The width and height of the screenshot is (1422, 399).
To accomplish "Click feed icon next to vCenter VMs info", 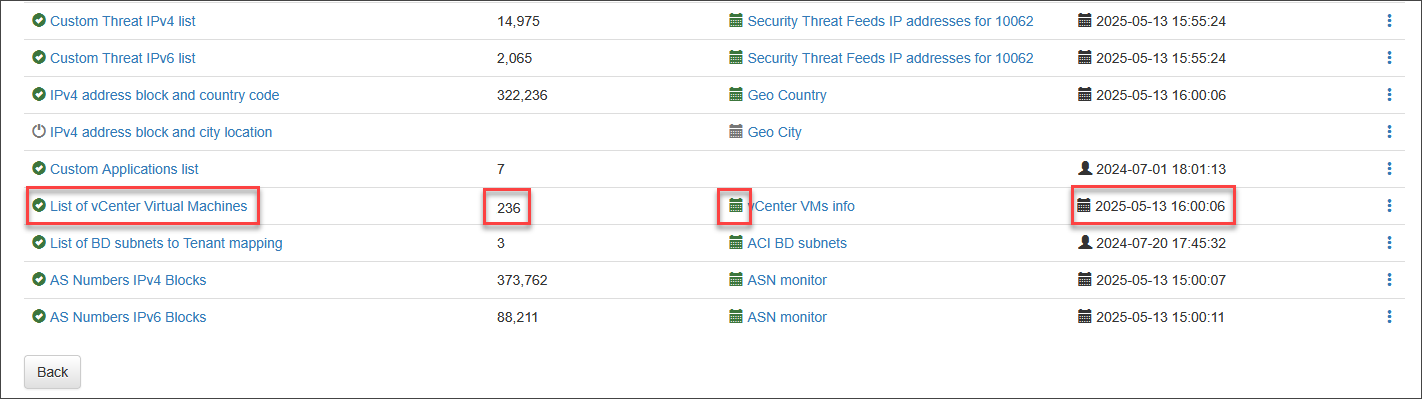I will pos(736,206).
